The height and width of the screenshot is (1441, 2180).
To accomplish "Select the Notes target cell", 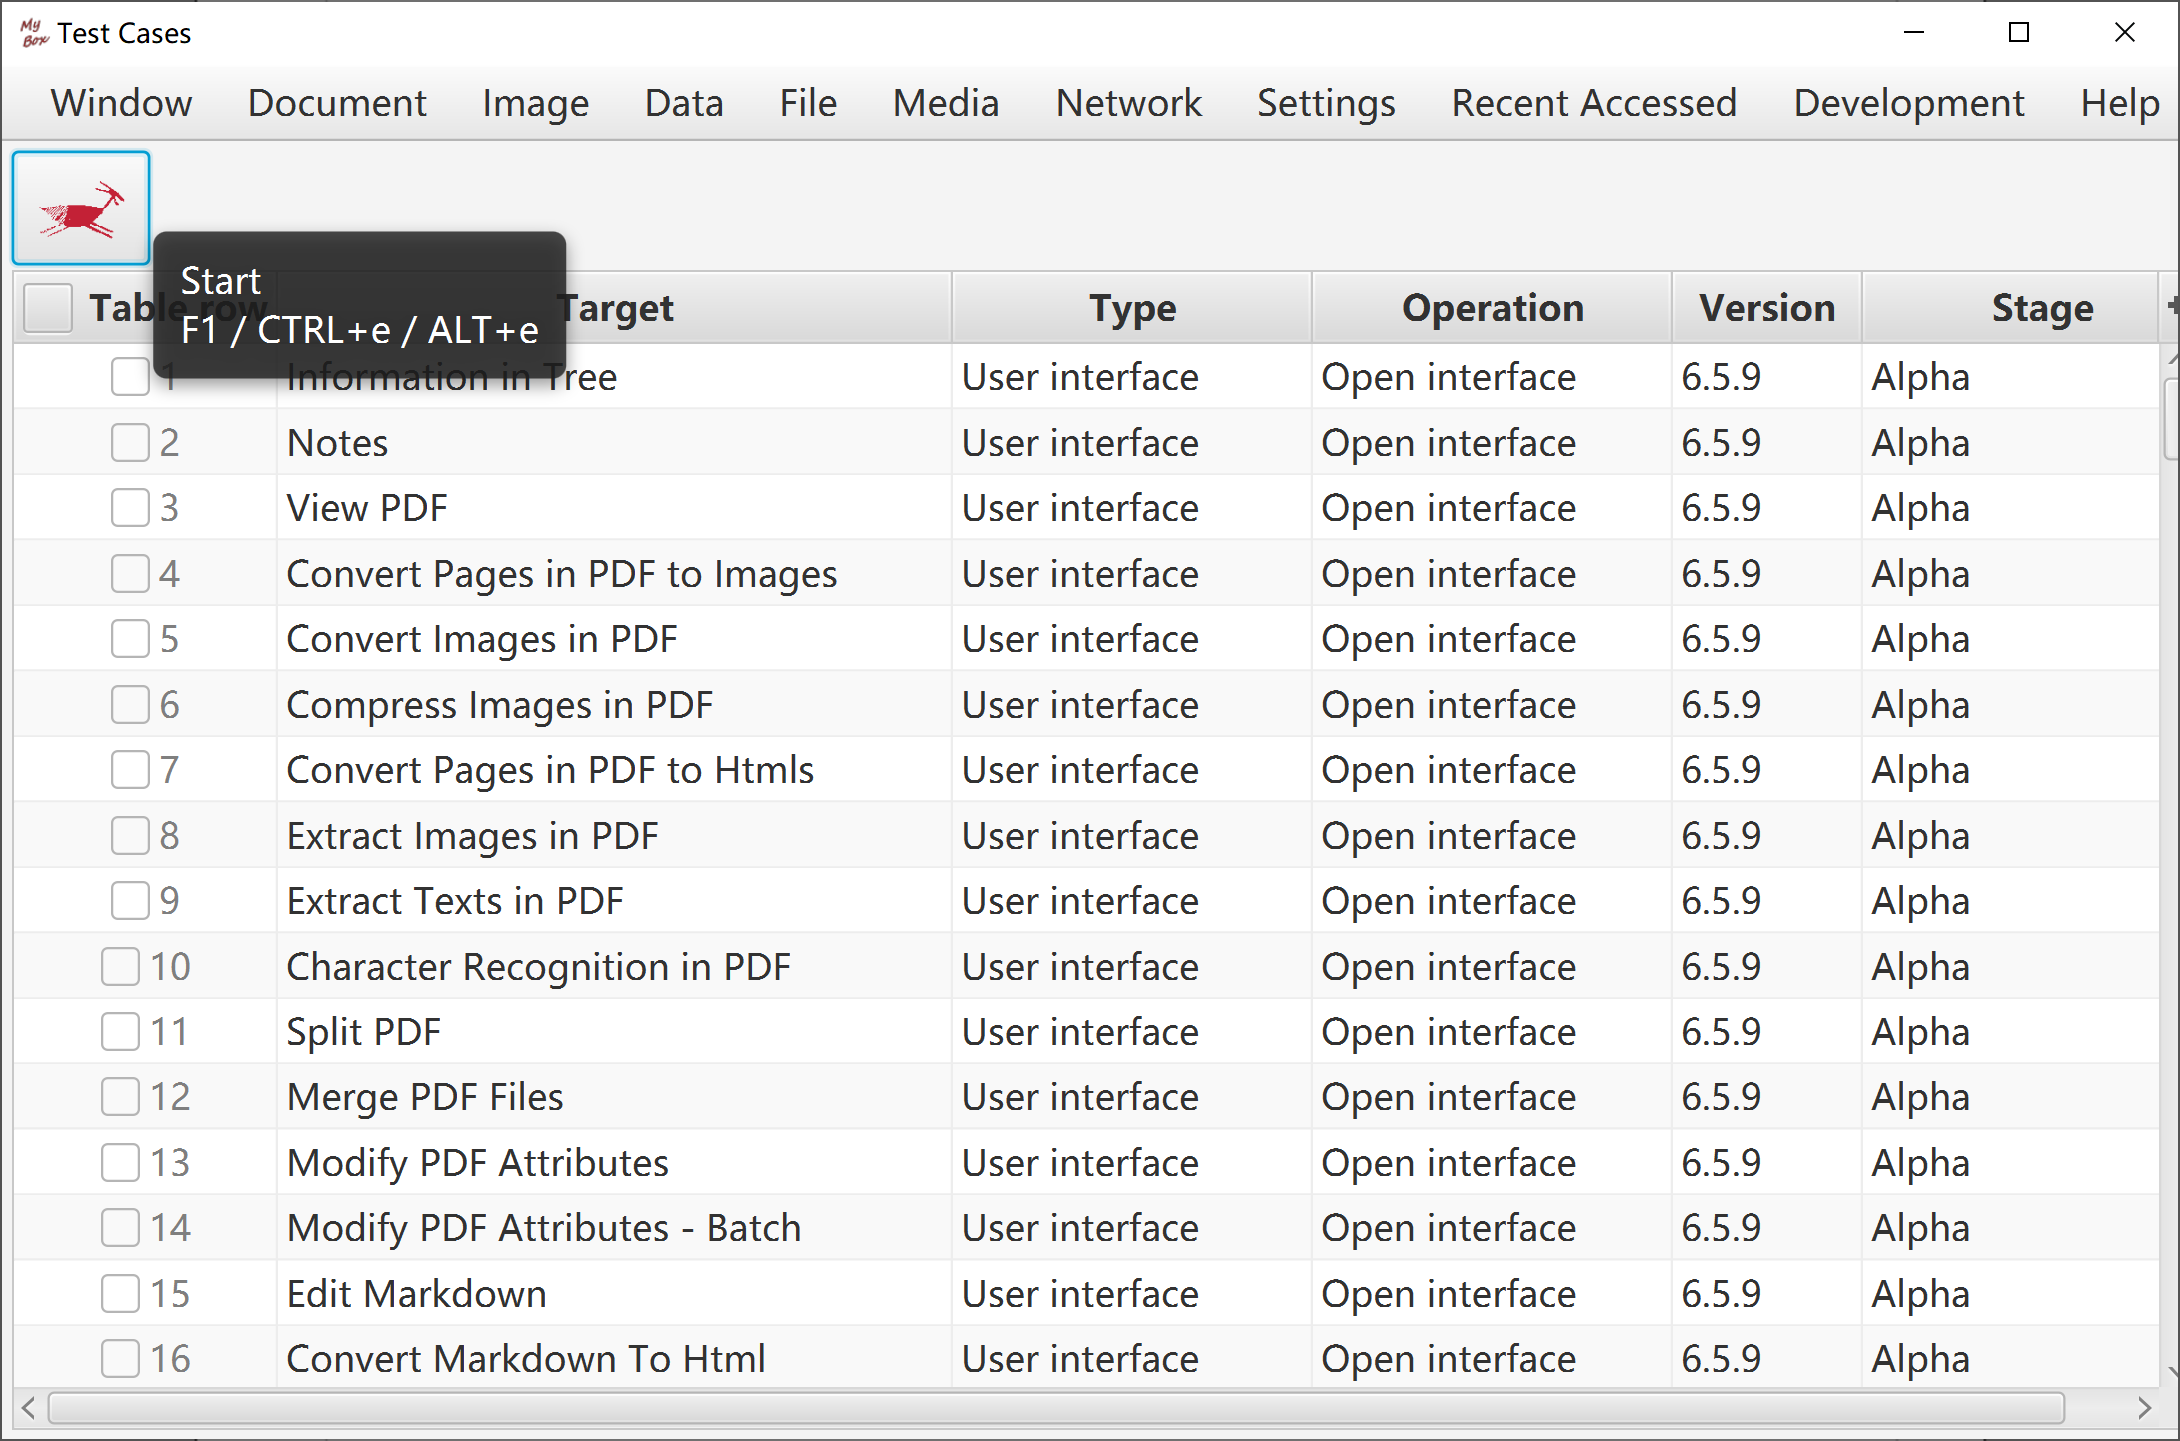I will (613, 442).
